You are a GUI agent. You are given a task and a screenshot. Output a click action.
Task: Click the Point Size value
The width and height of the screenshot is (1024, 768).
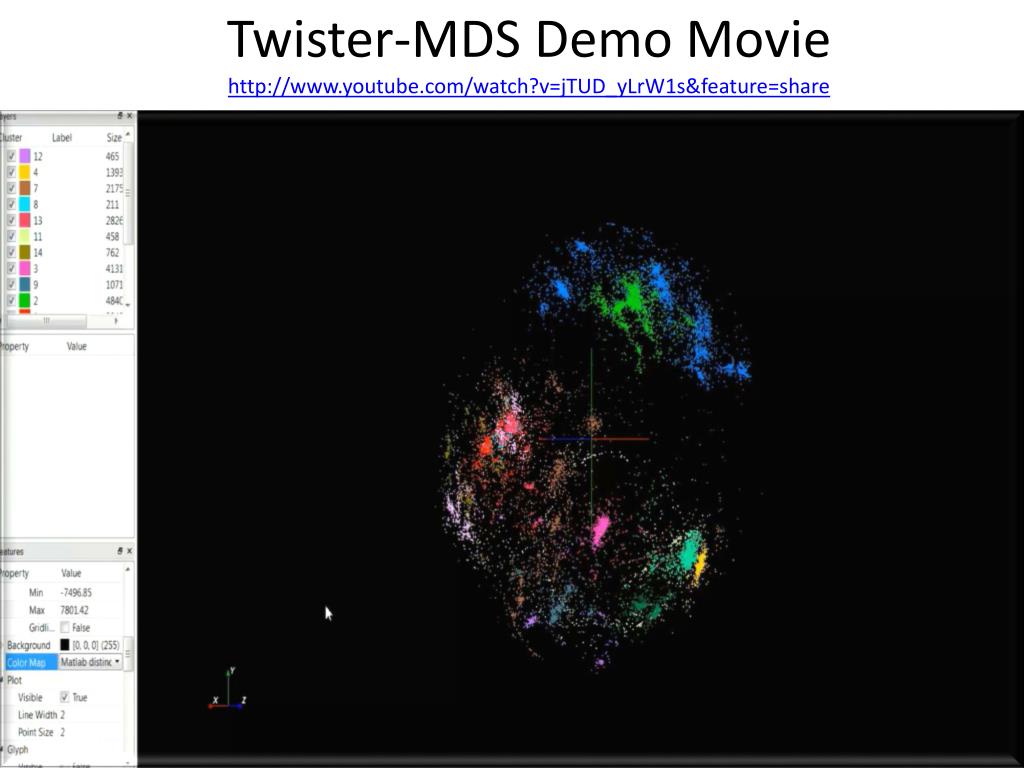(63, 732)
